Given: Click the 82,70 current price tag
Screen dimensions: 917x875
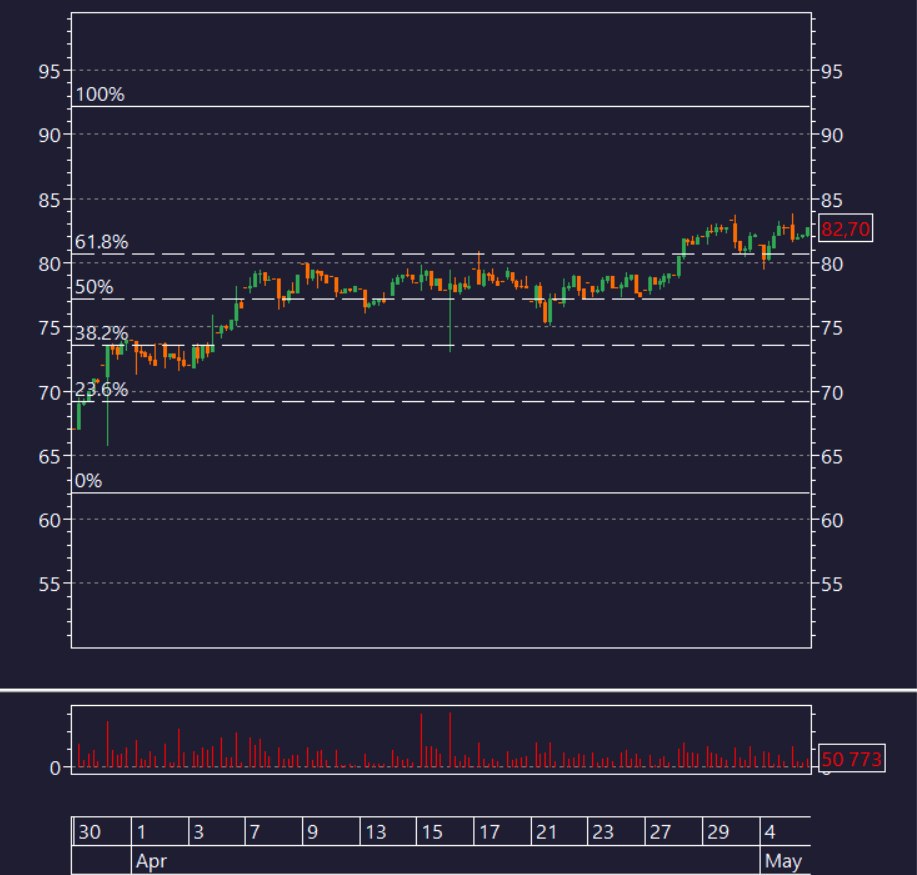Looking at the screenshot, I should (x=845, y=228).
